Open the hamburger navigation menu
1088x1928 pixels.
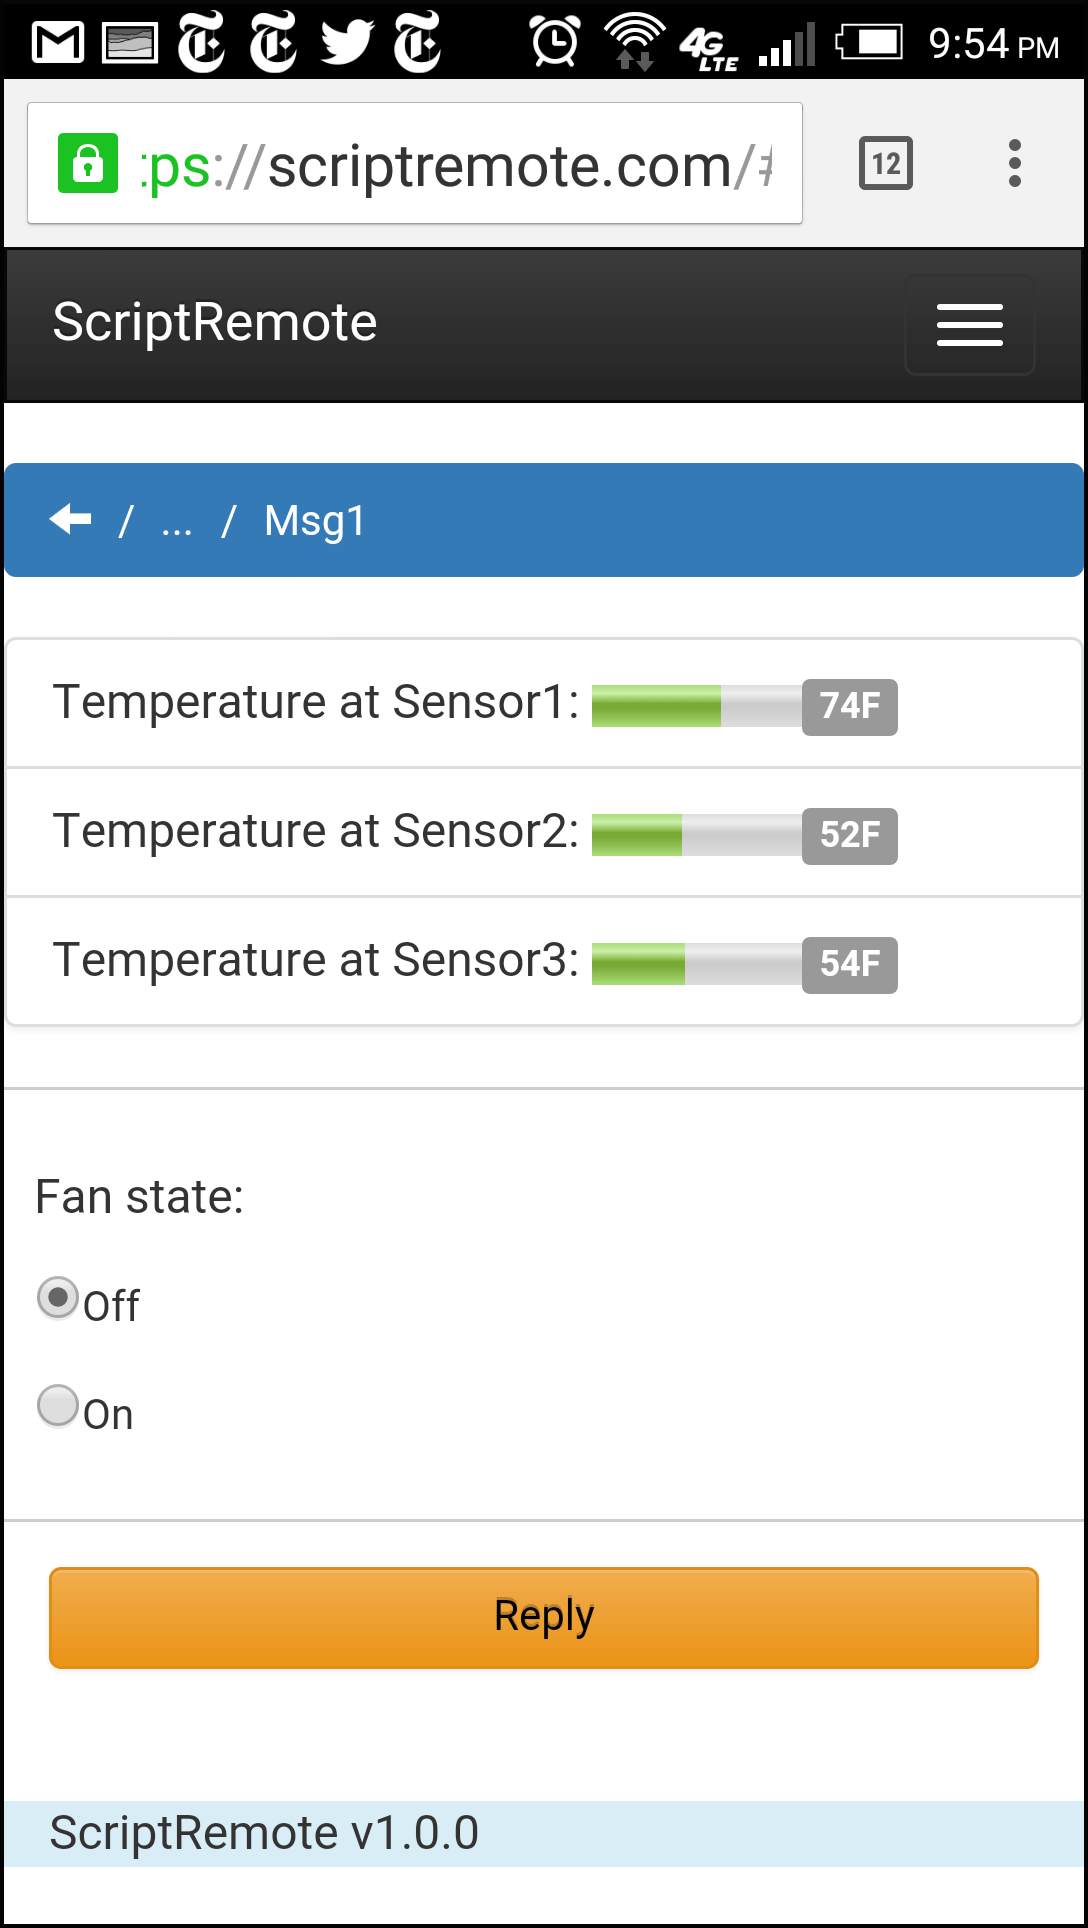click(969, 325)
